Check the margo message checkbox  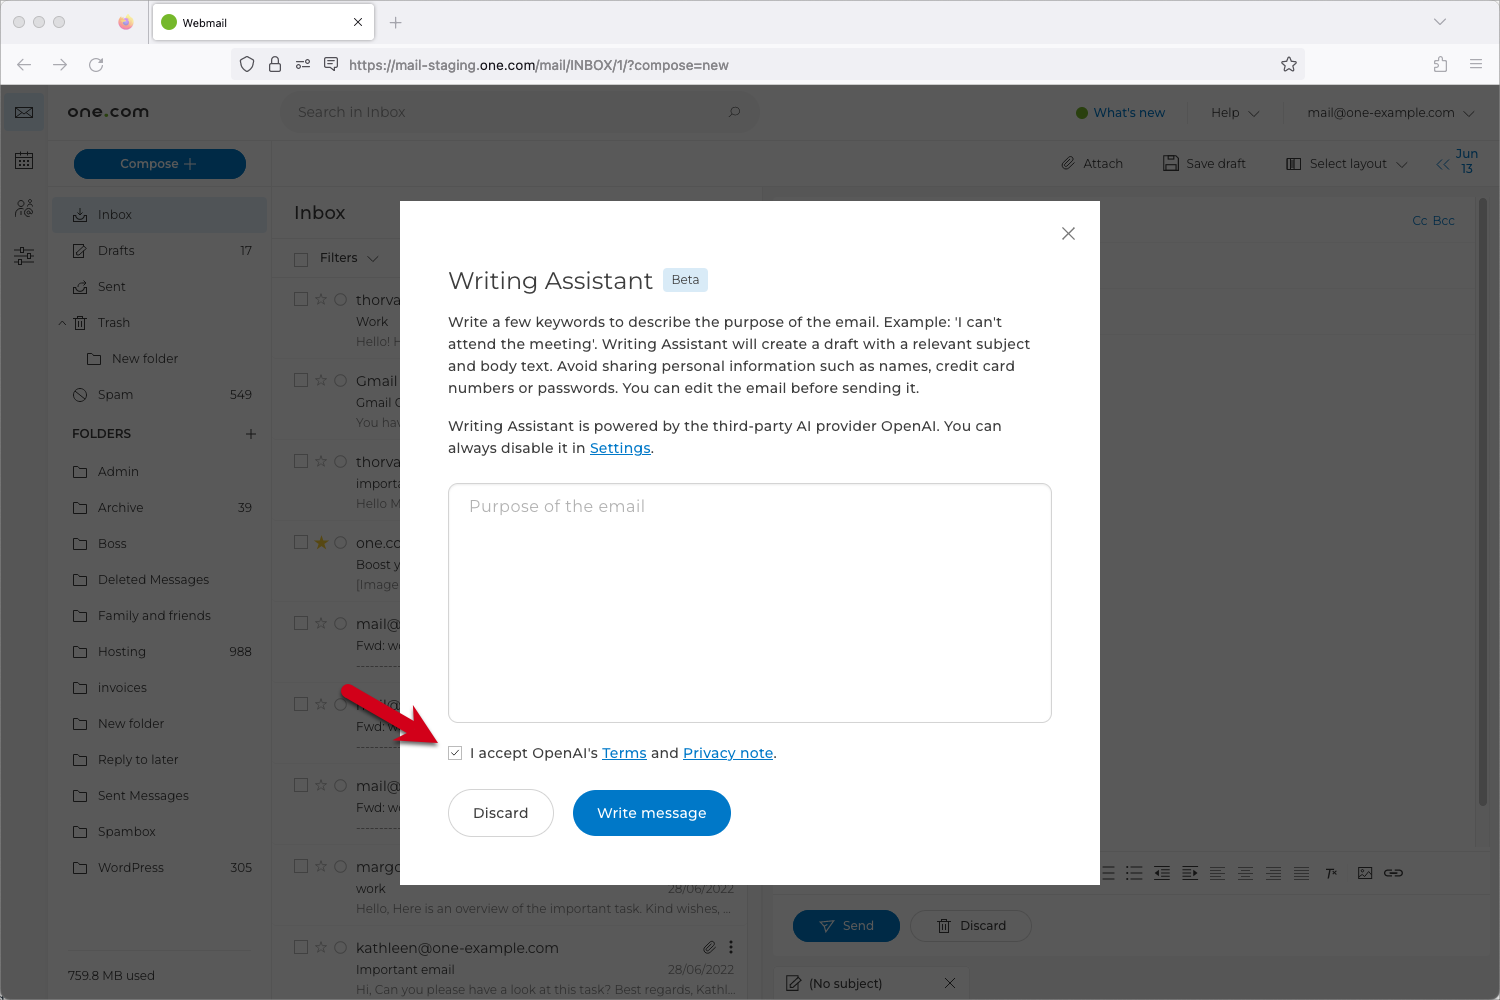[x=301, y=866]
